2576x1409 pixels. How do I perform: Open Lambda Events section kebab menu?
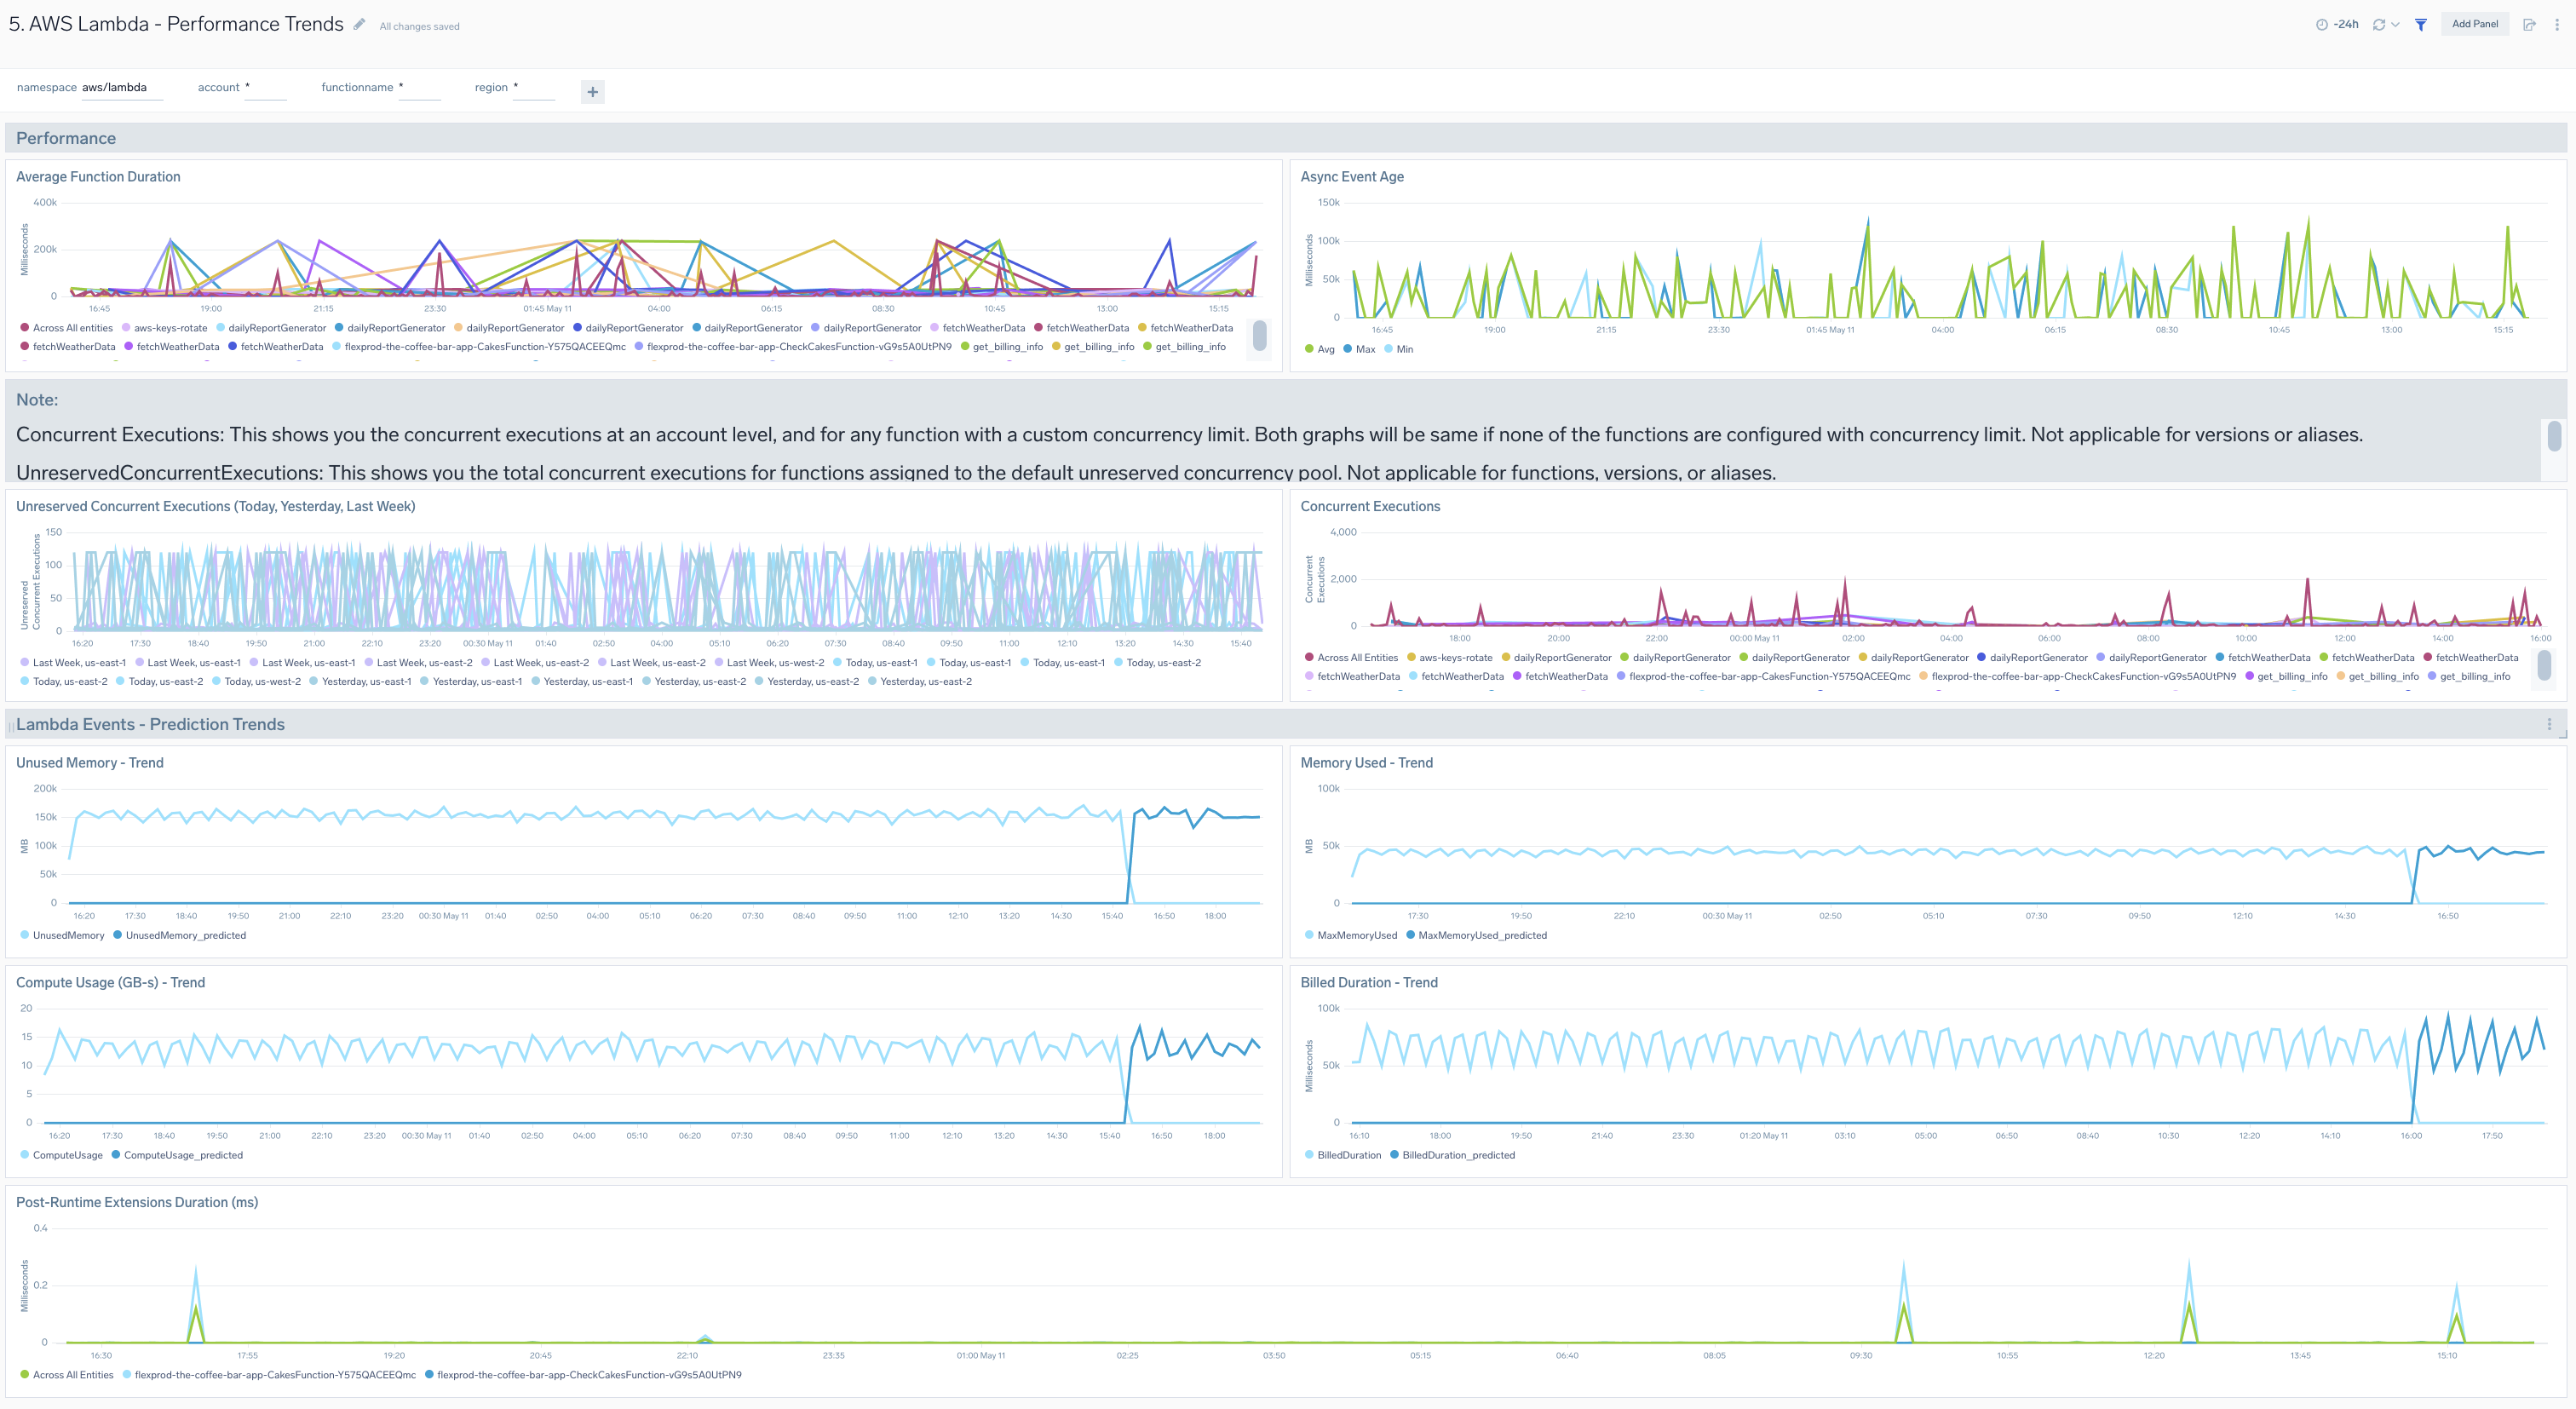click(x=2549, y=724)
